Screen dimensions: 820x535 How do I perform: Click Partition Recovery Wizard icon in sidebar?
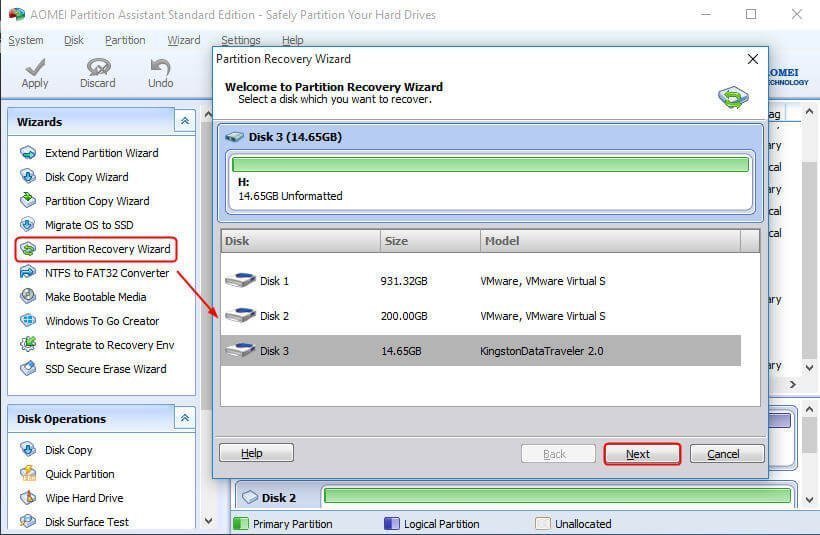(28, 249)
